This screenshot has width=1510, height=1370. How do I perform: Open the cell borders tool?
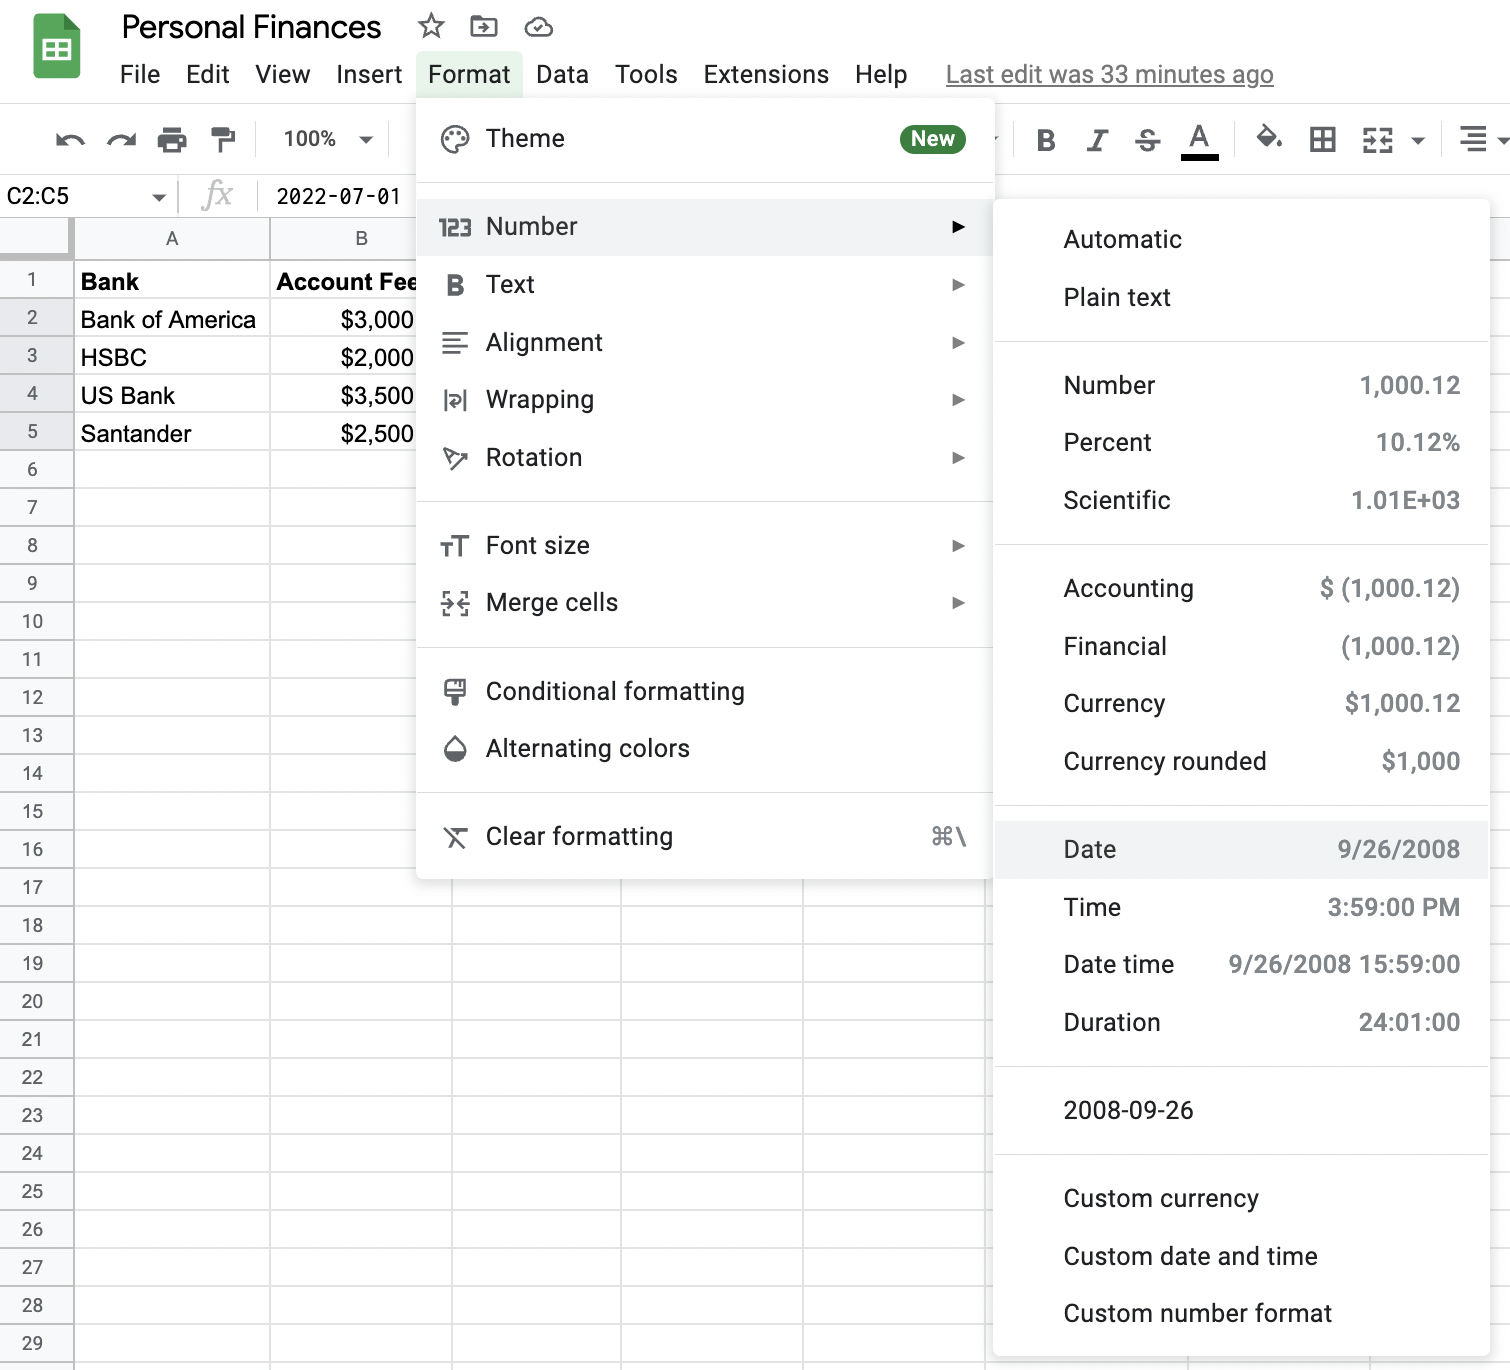pyautogui.click(x=1322, y=140)
